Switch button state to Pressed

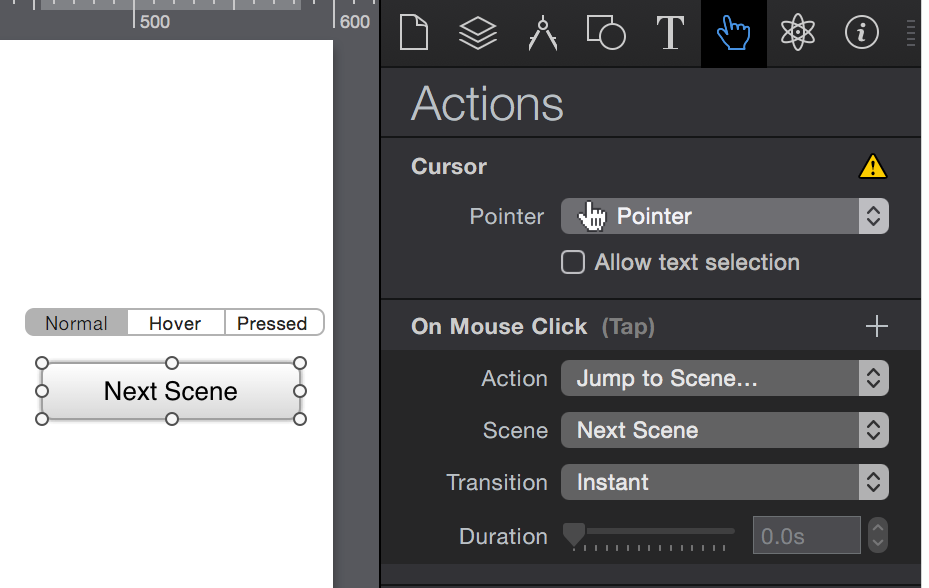point(272,323)
